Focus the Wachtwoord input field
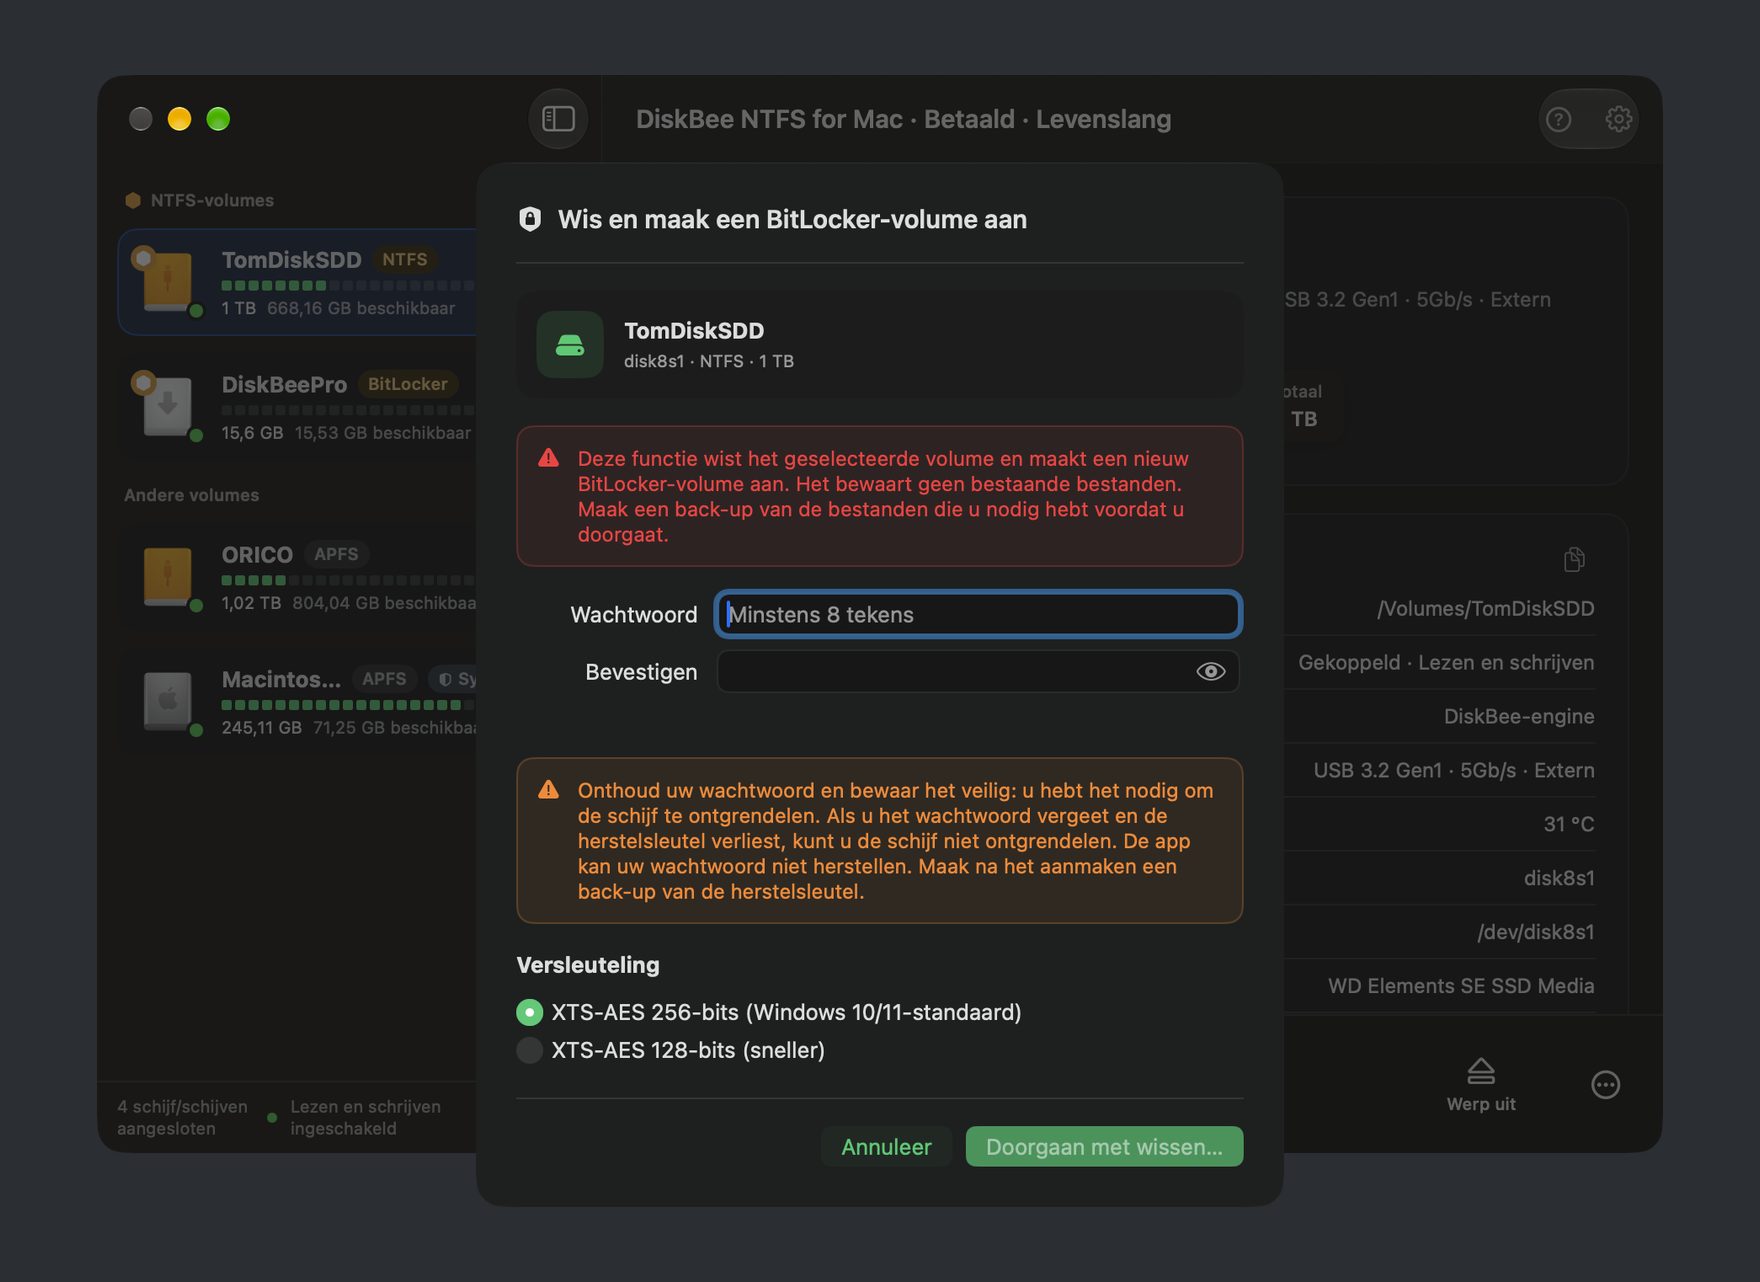The image size is (1760, 1282). 978,614
